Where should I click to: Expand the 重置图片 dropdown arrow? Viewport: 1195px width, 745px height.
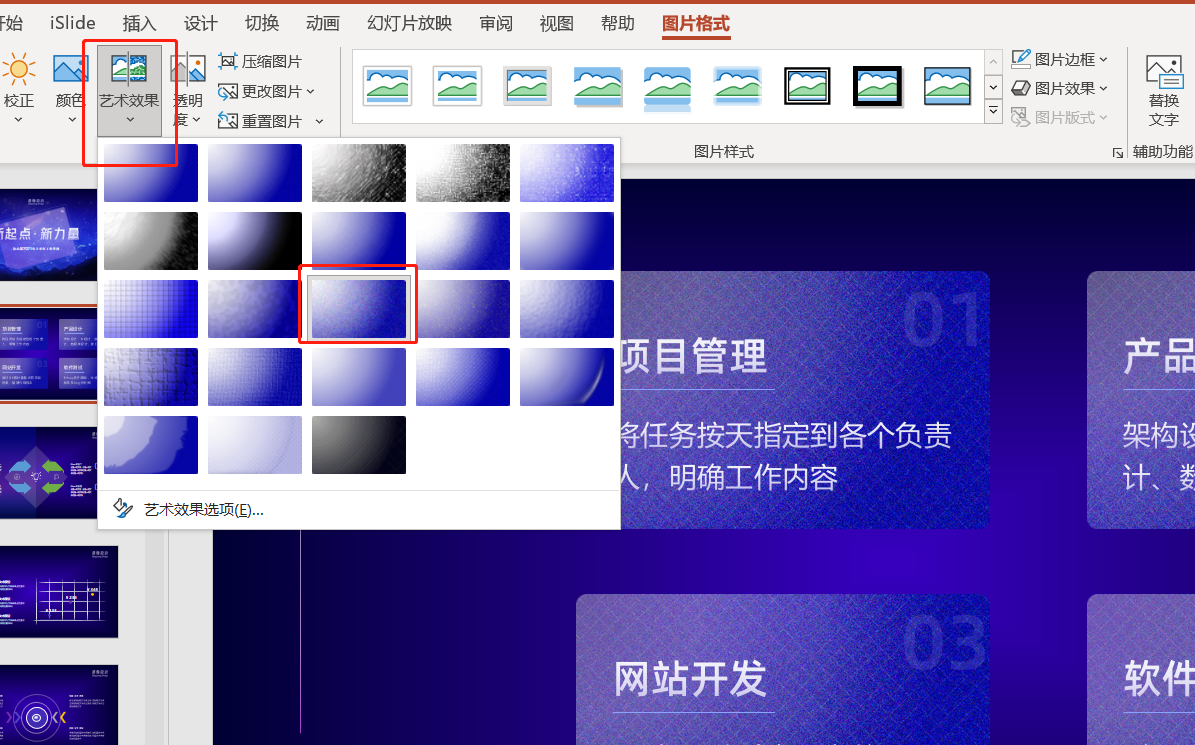point(319,121)
